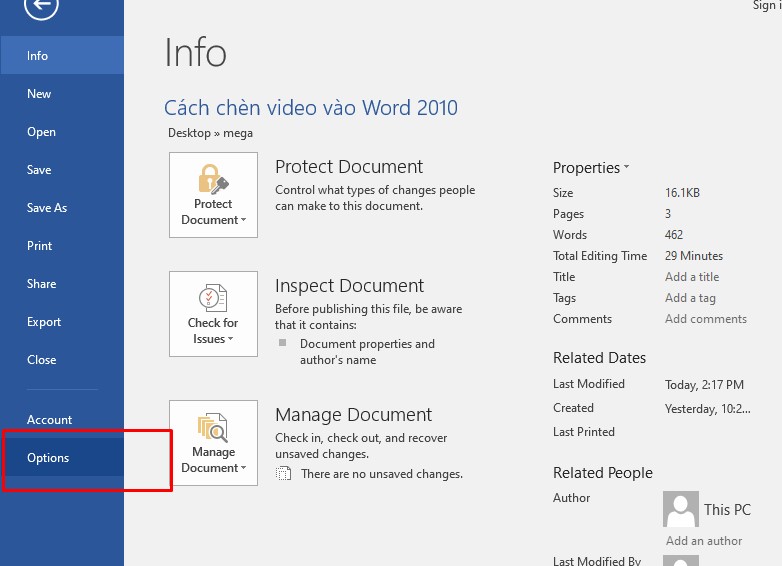Screen dimensions: 782x566
Task: Click the document title heading
Action: point(311,108)
